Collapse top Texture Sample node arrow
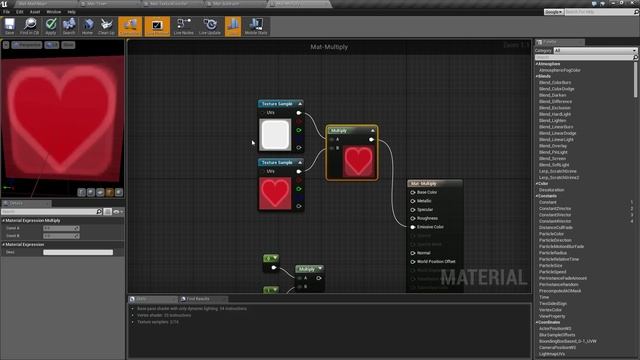The image size is (640, 360). pyautogui.click(x=300, y=104)
